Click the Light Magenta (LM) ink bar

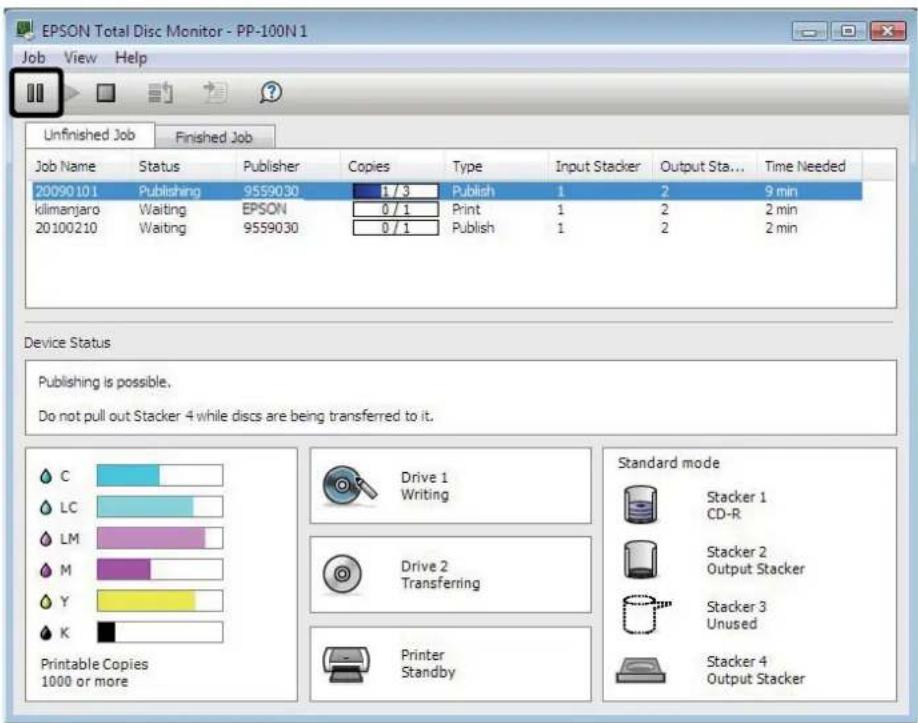coord(160,538)
